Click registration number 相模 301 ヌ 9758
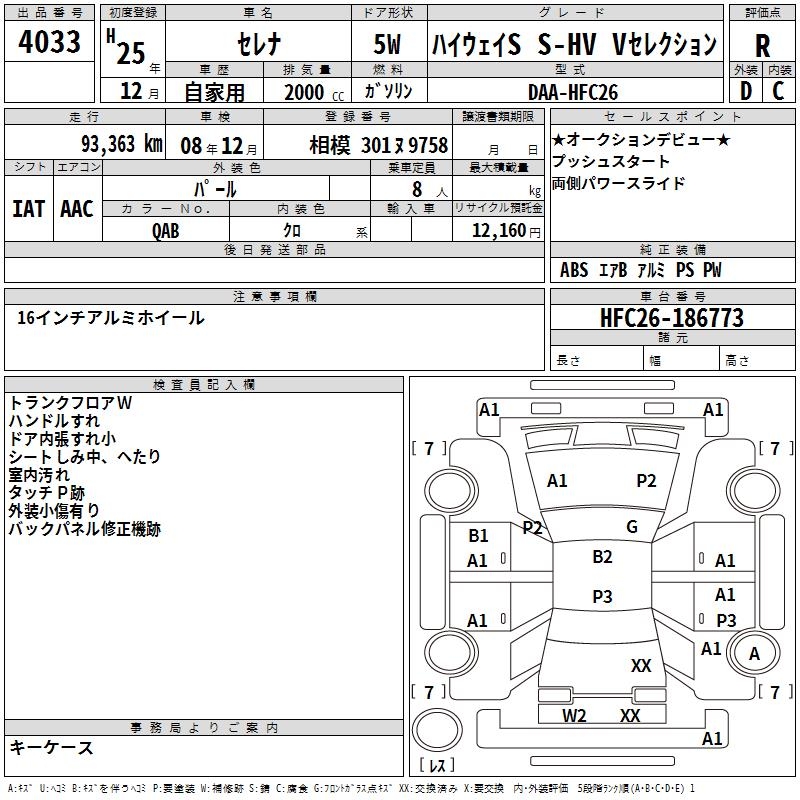This screenshot has width=800, height=800. click(x=379, y=145)
